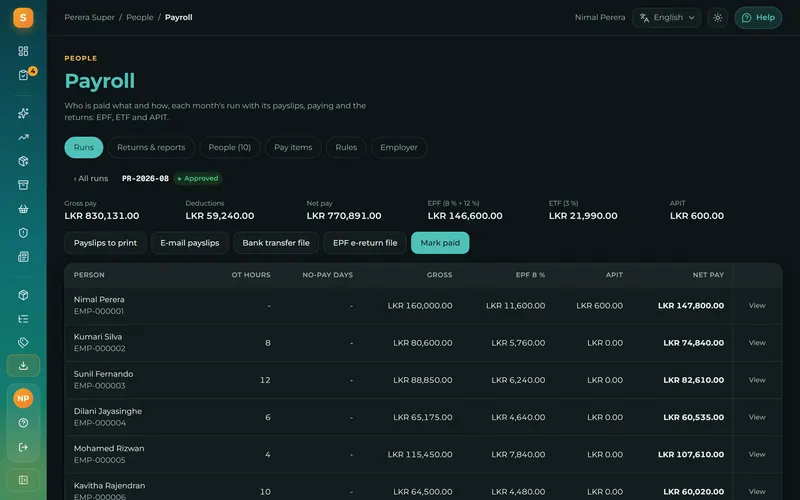Click run ID PR-2026-08
The image size is (800, 500).
click(145, 179)
